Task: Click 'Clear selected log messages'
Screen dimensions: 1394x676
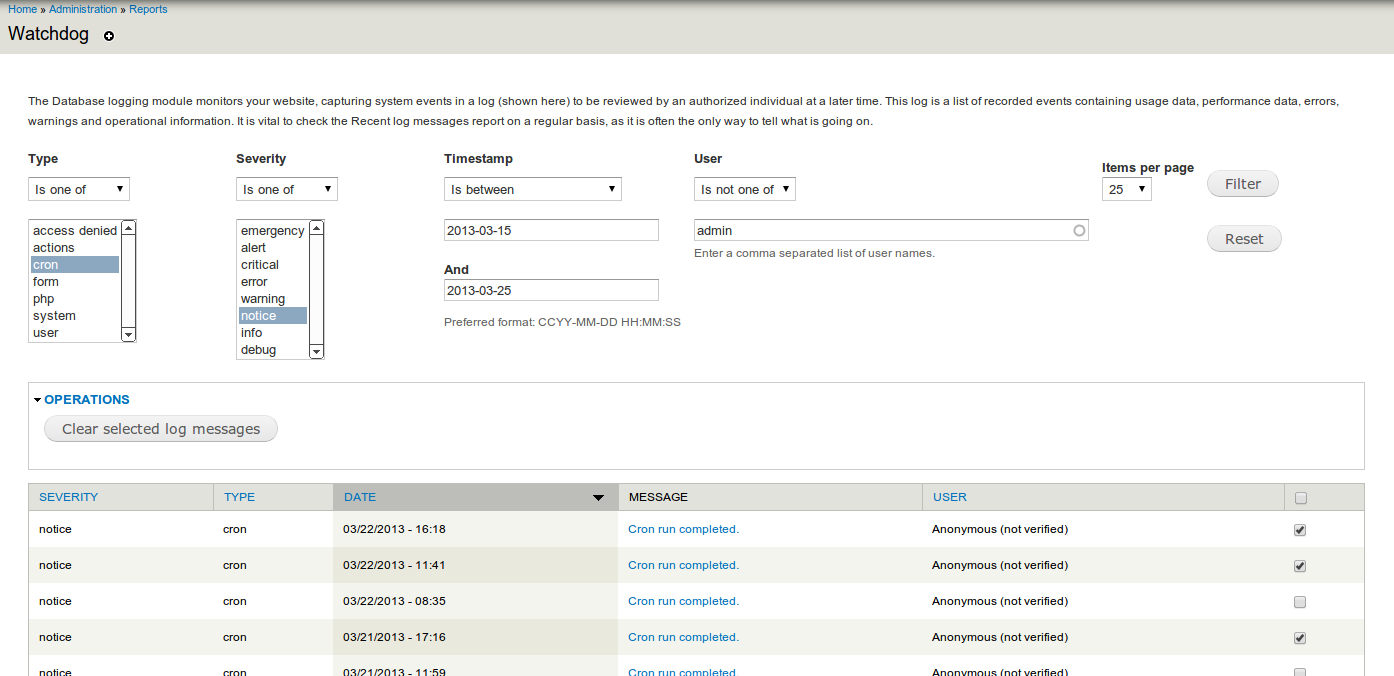Action: tap(160, 428)
